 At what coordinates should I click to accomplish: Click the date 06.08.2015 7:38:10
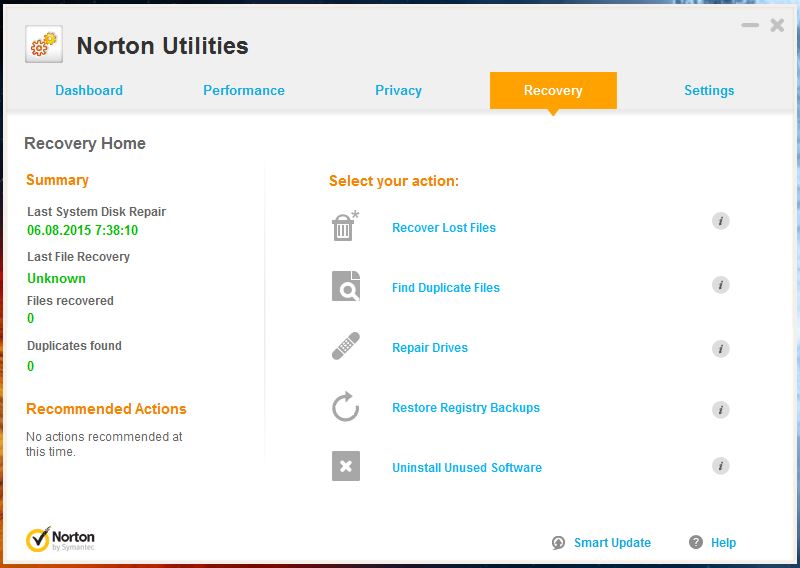(x=83, y=230)
